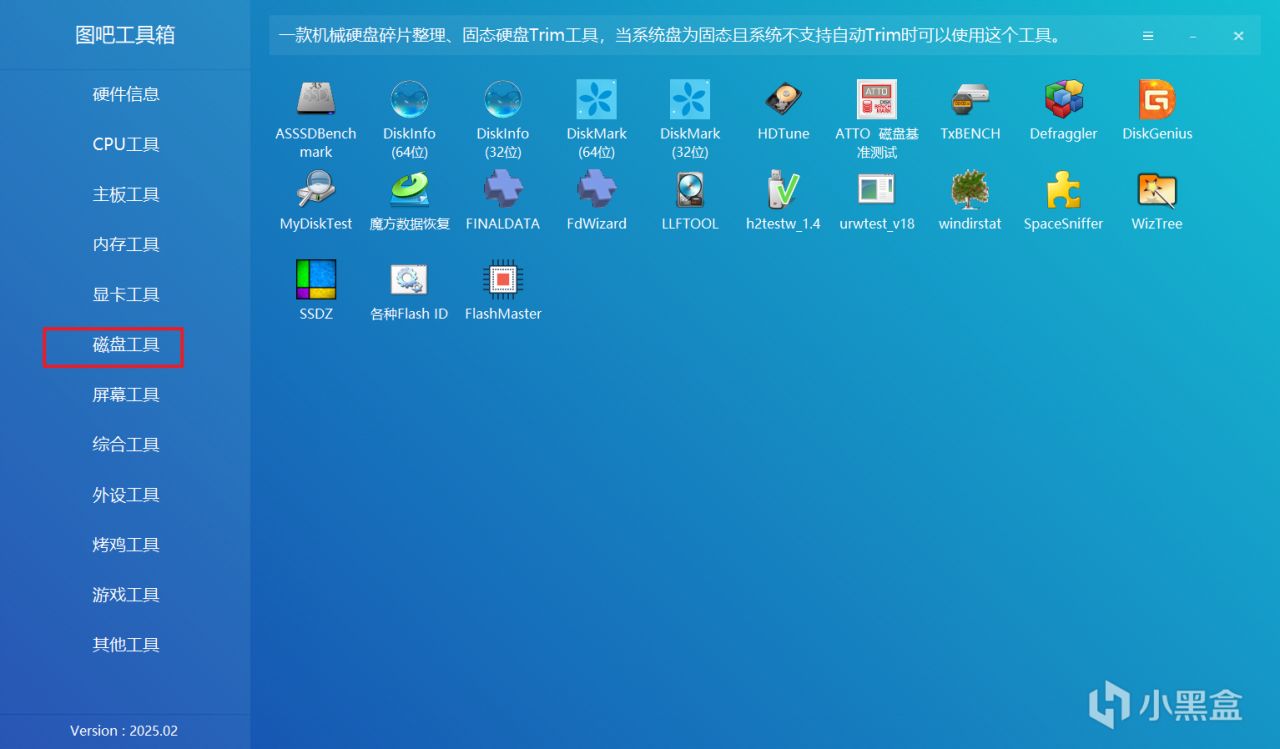This screenshot has width=1280, height=749.
Task: Open DiskInfo (64位)
Action: click(x=409, y=120)
